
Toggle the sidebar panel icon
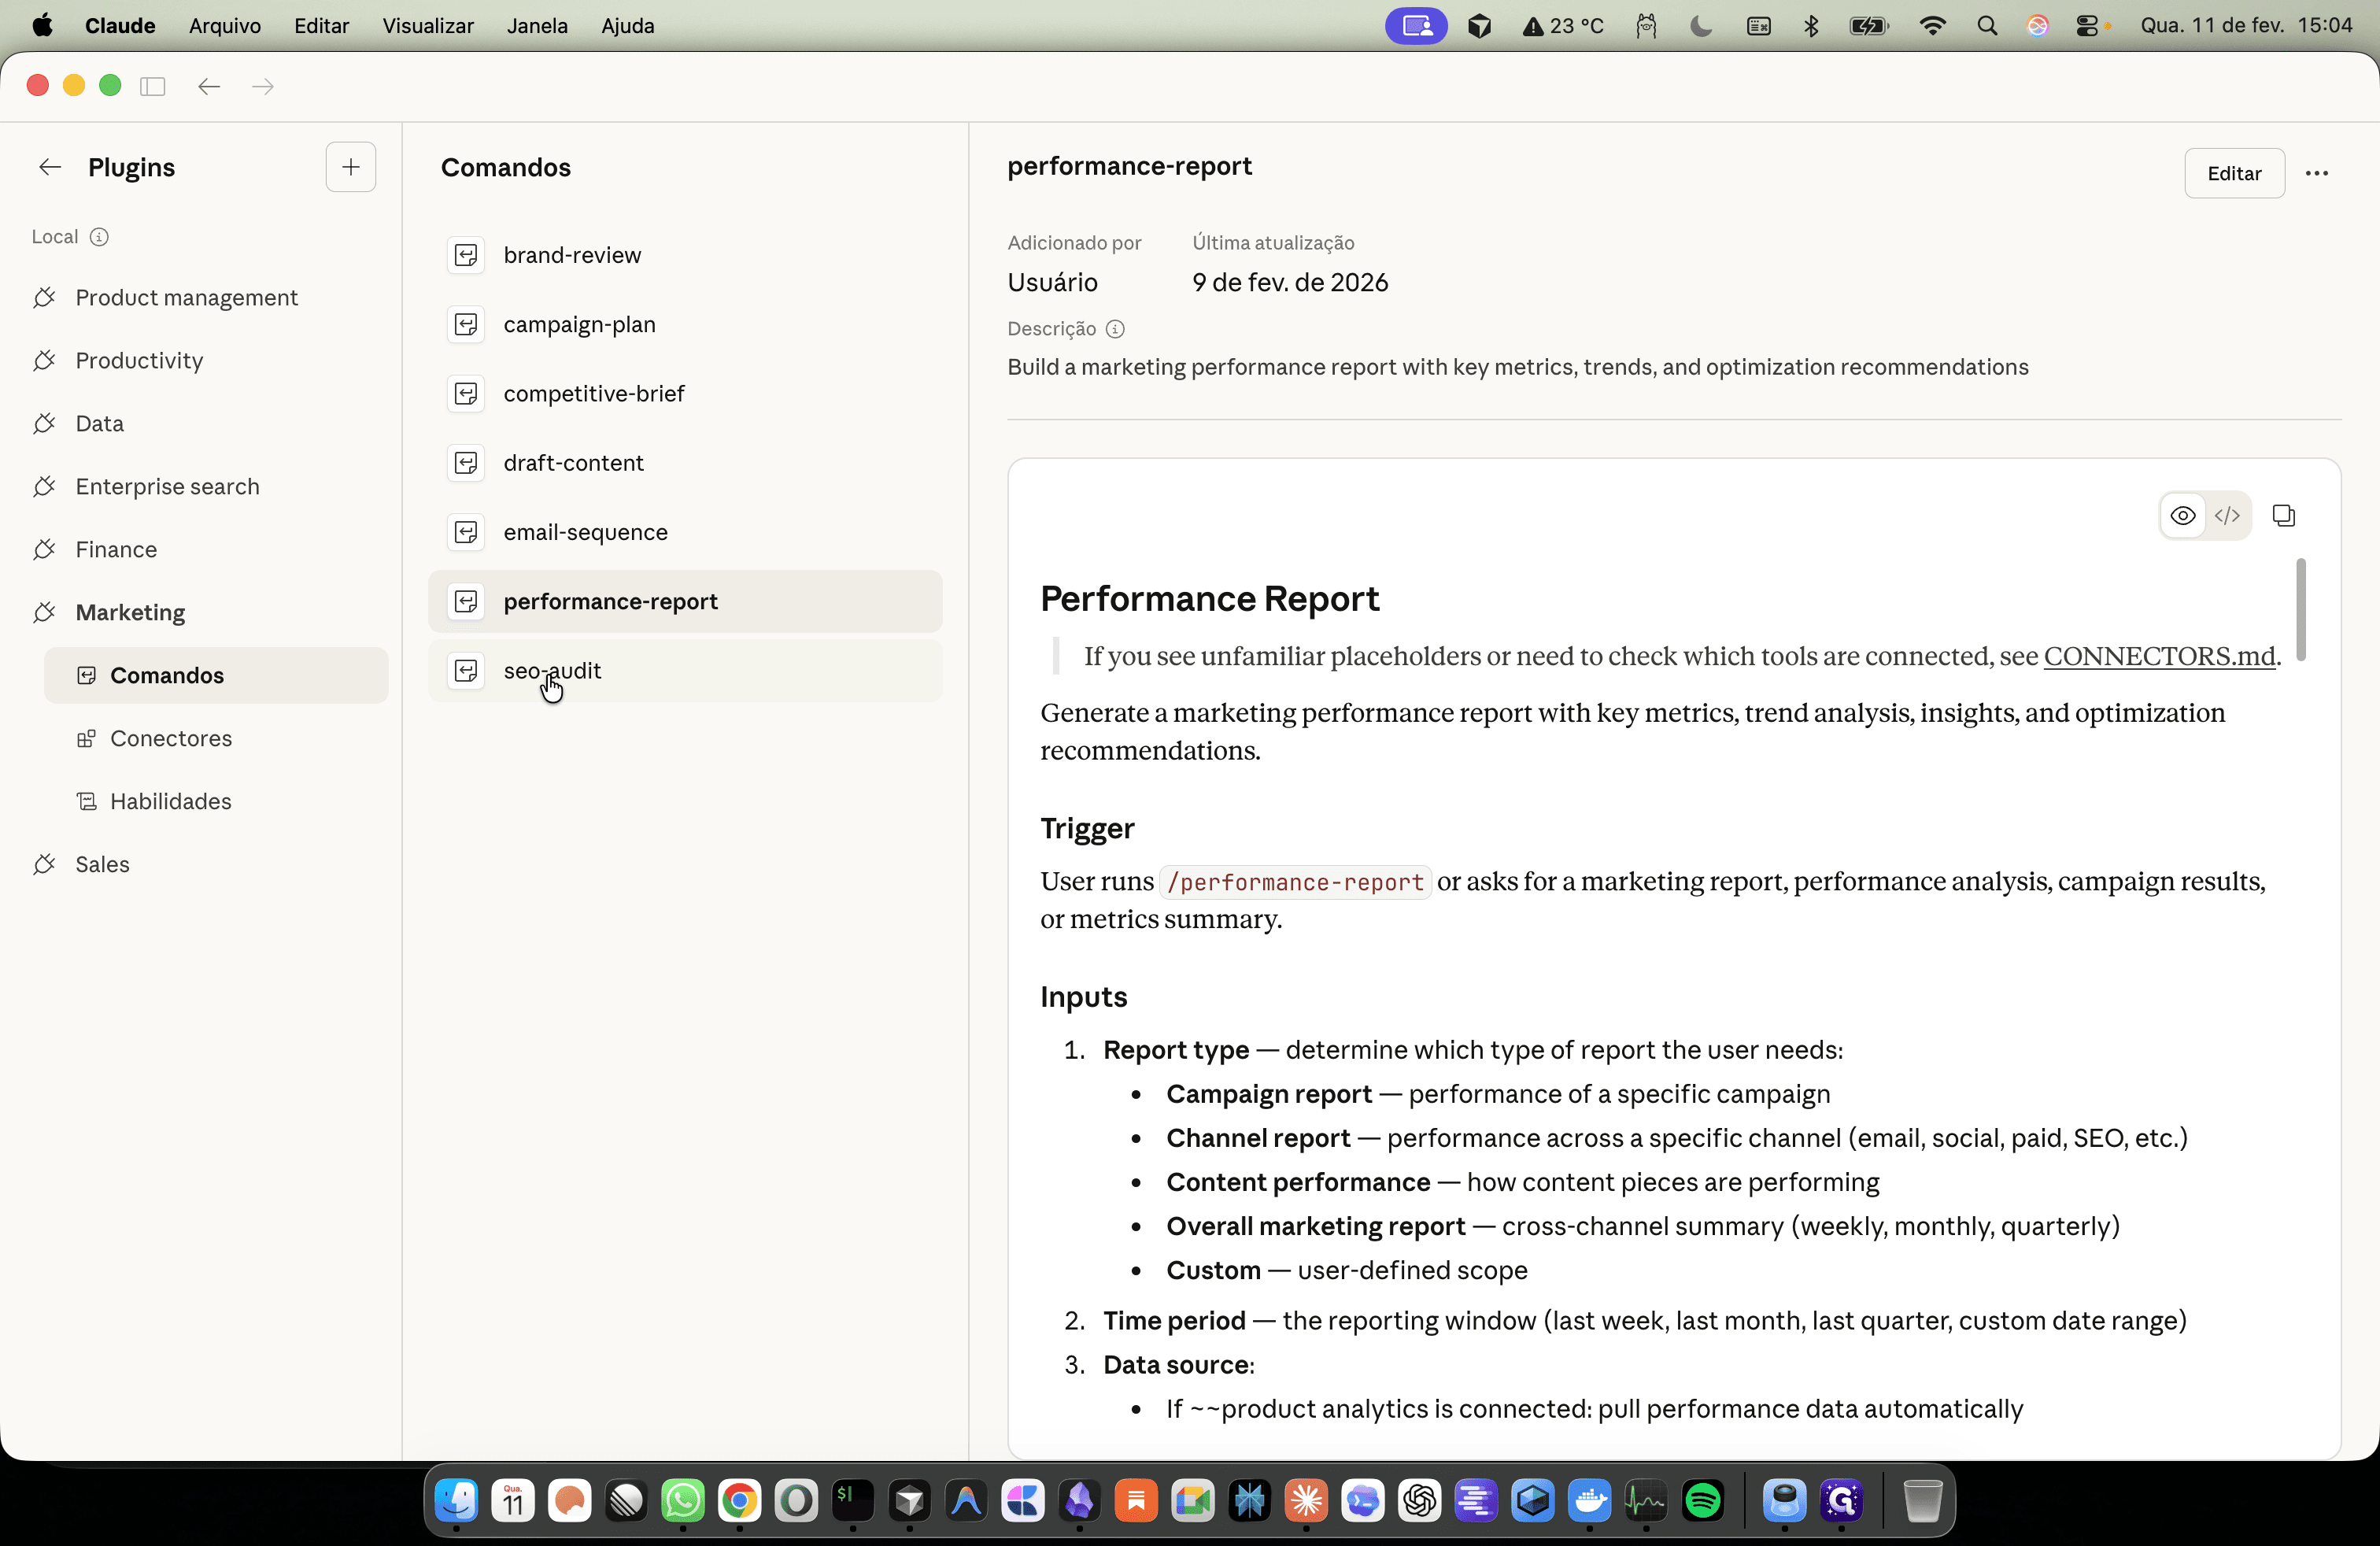pos(152,86)
